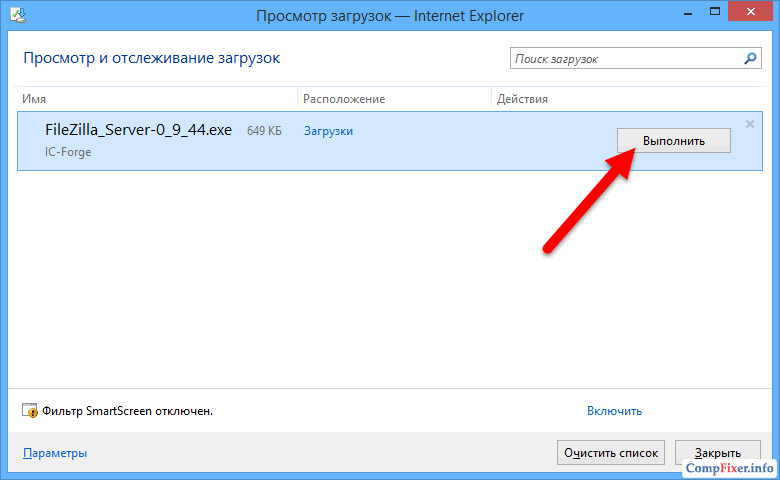
Task: Click the 'IC-Forge' publisher text
Action: pyautogui.click(x=68, y=152)
